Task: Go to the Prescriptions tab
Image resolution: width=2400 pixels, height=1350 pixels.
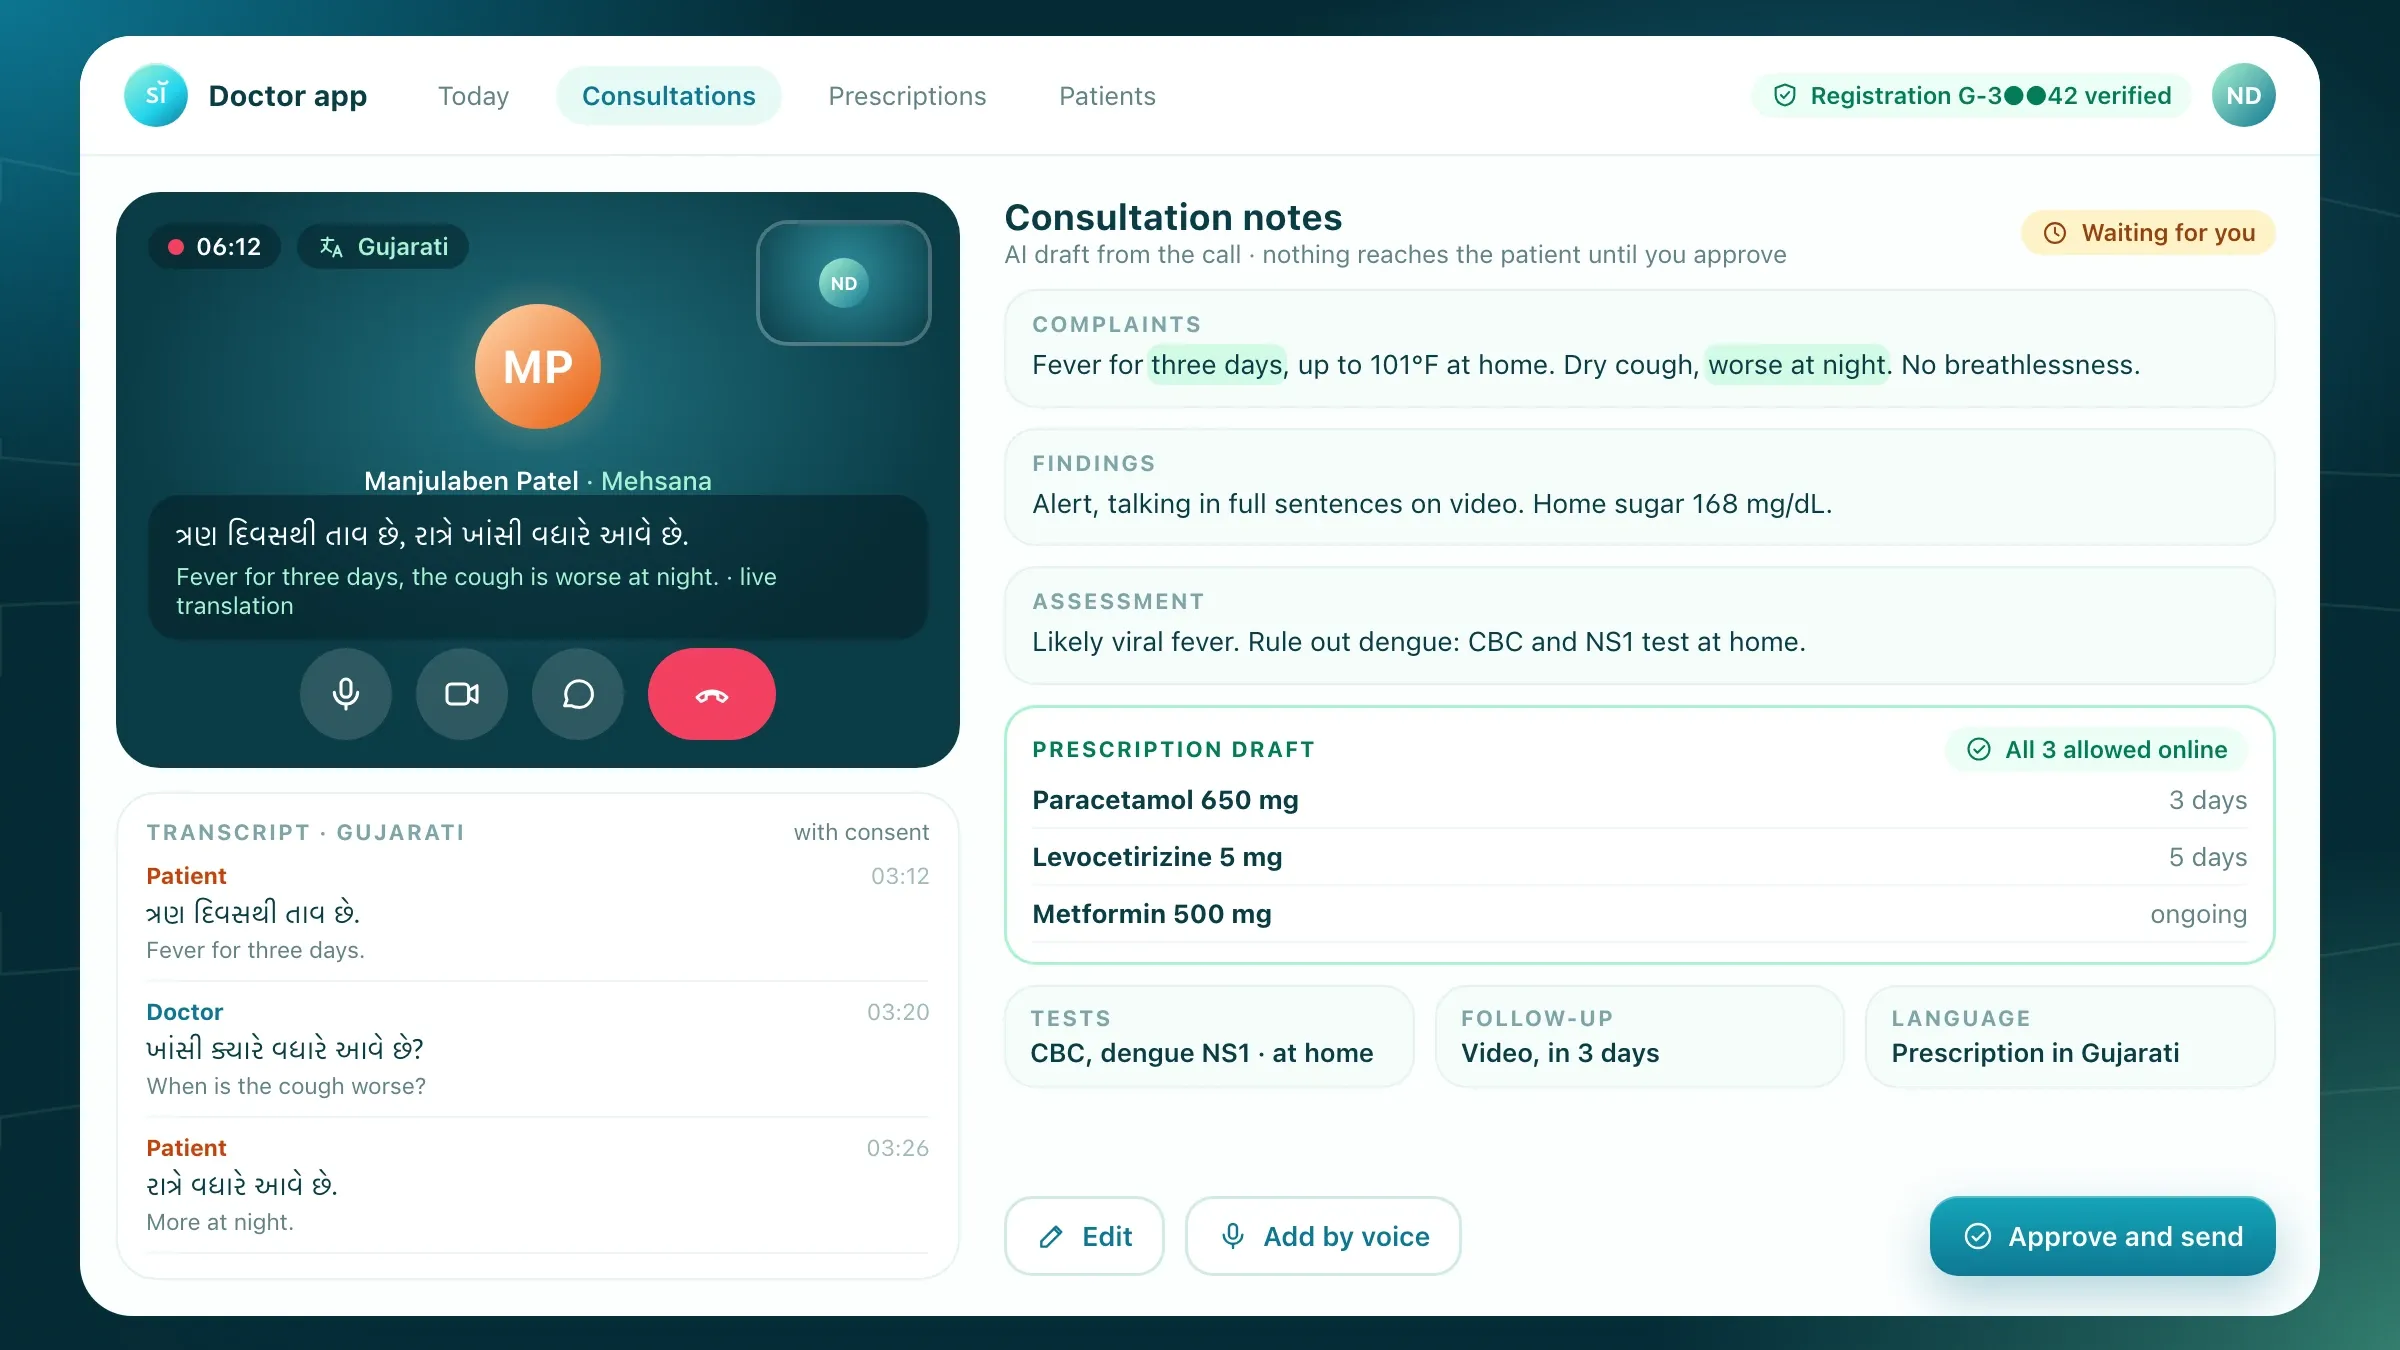Action: click(x=907, y=96)
